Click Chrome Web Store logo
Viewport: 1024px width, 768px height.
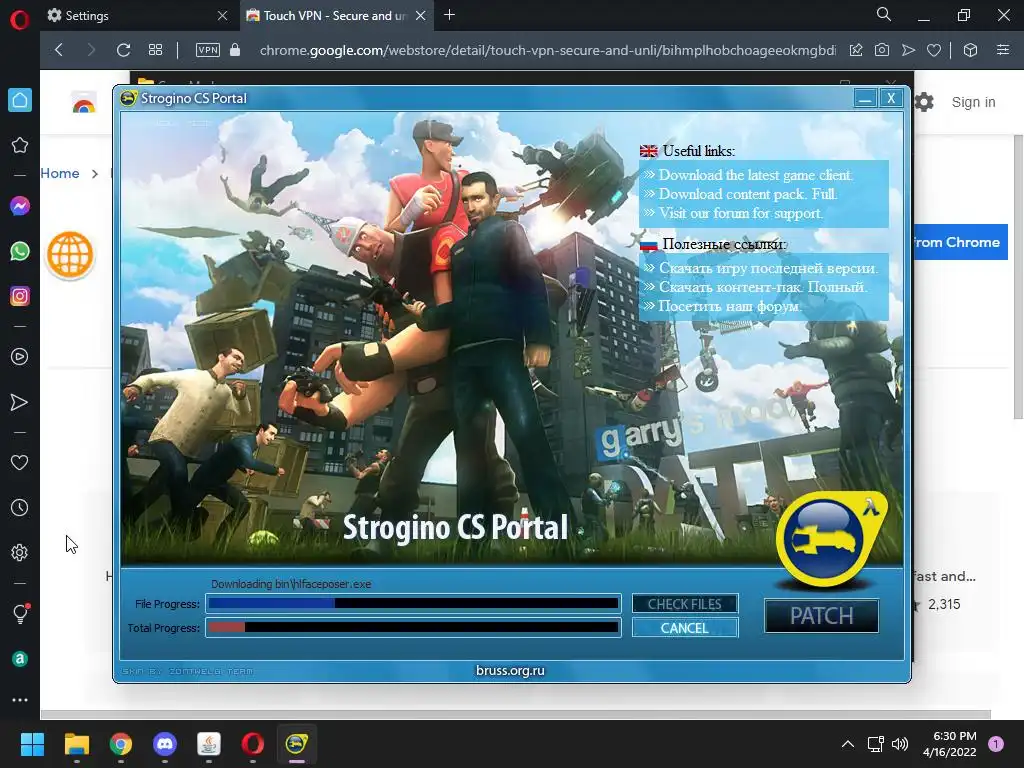point(84,103)
